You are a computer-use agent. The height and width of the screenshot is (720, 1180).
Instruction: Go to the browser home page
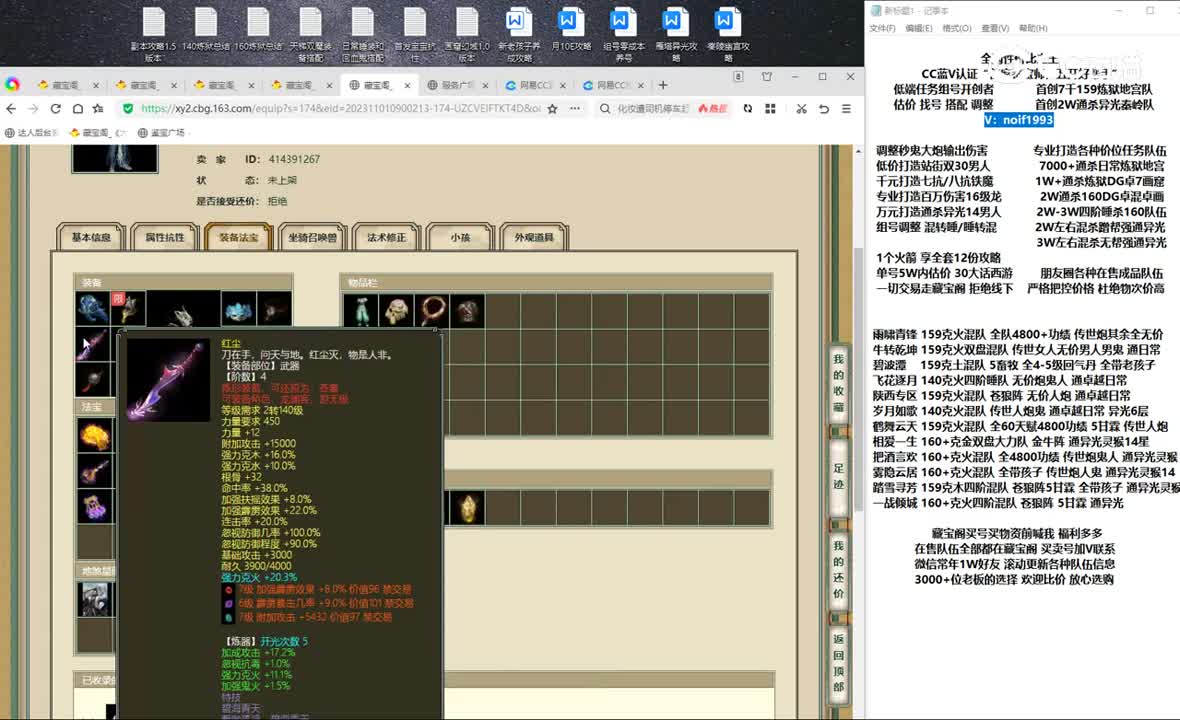point(78,108)
